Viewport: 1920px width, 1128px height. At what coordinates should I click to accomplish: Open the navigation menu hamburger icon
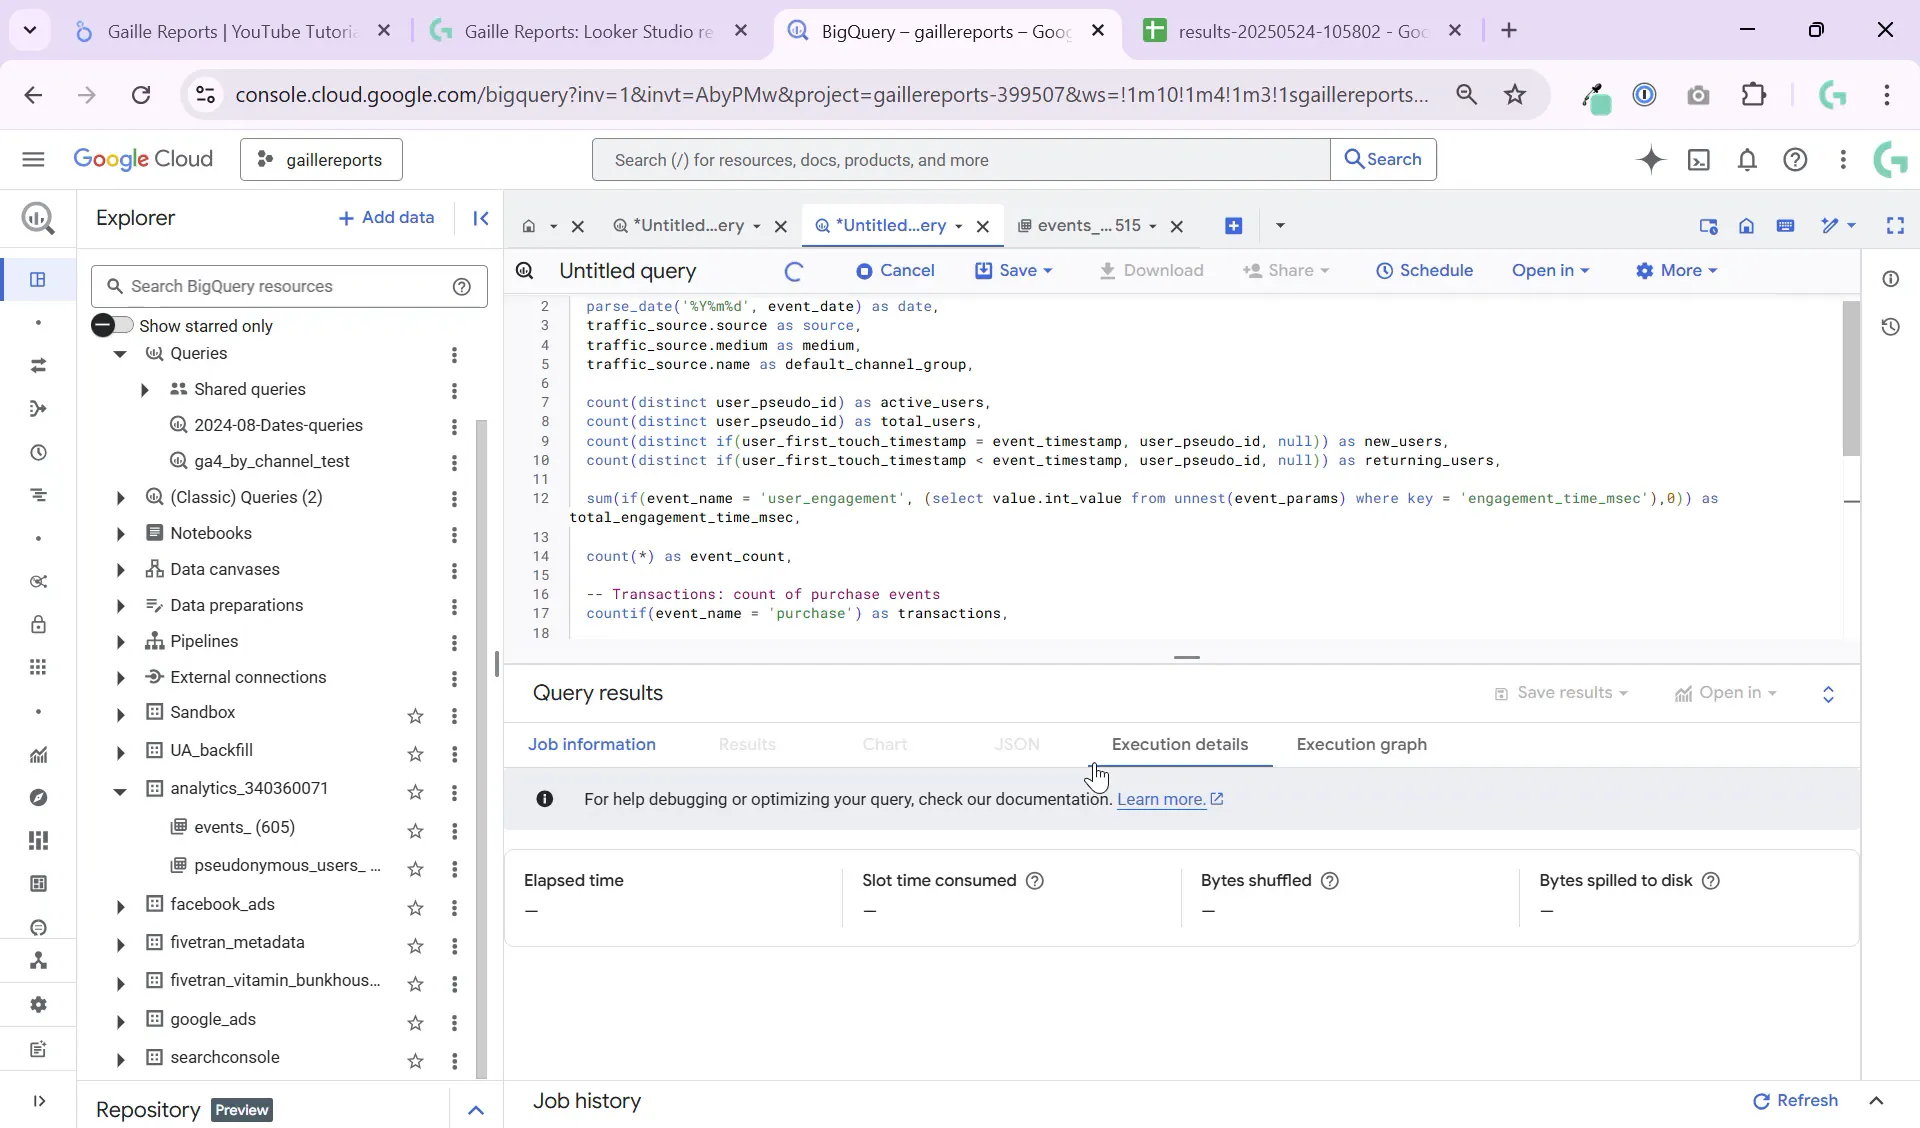[33, 160]
